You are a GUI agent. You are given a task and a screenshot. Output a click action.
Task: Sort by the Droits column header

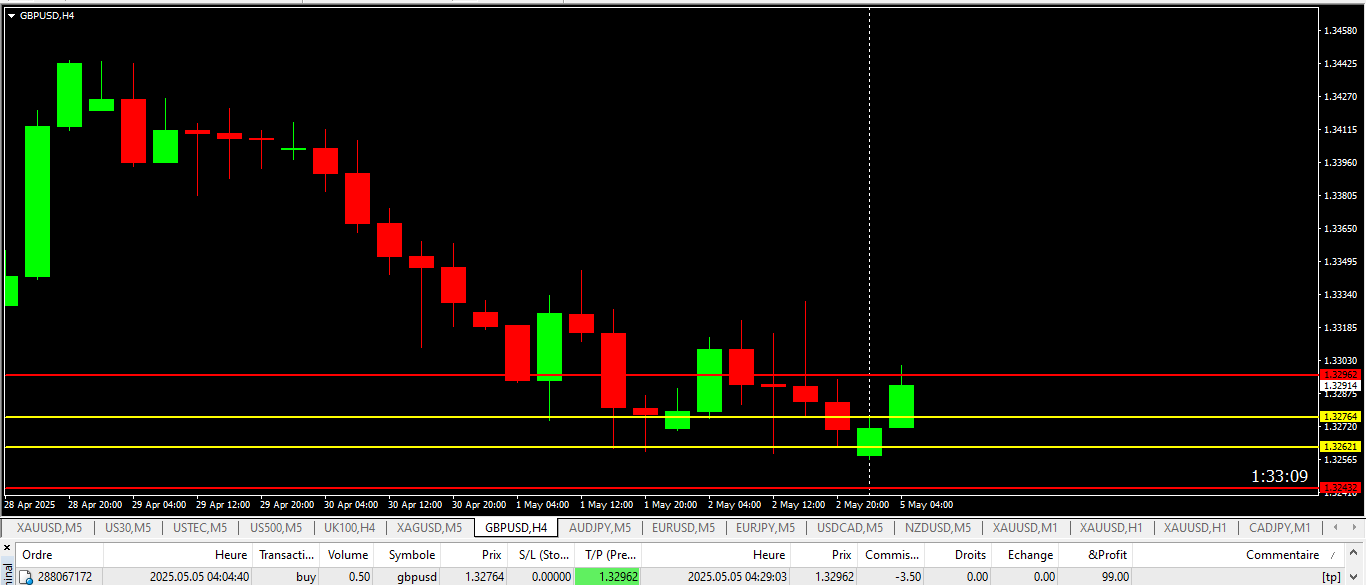(x=958, y=555)
